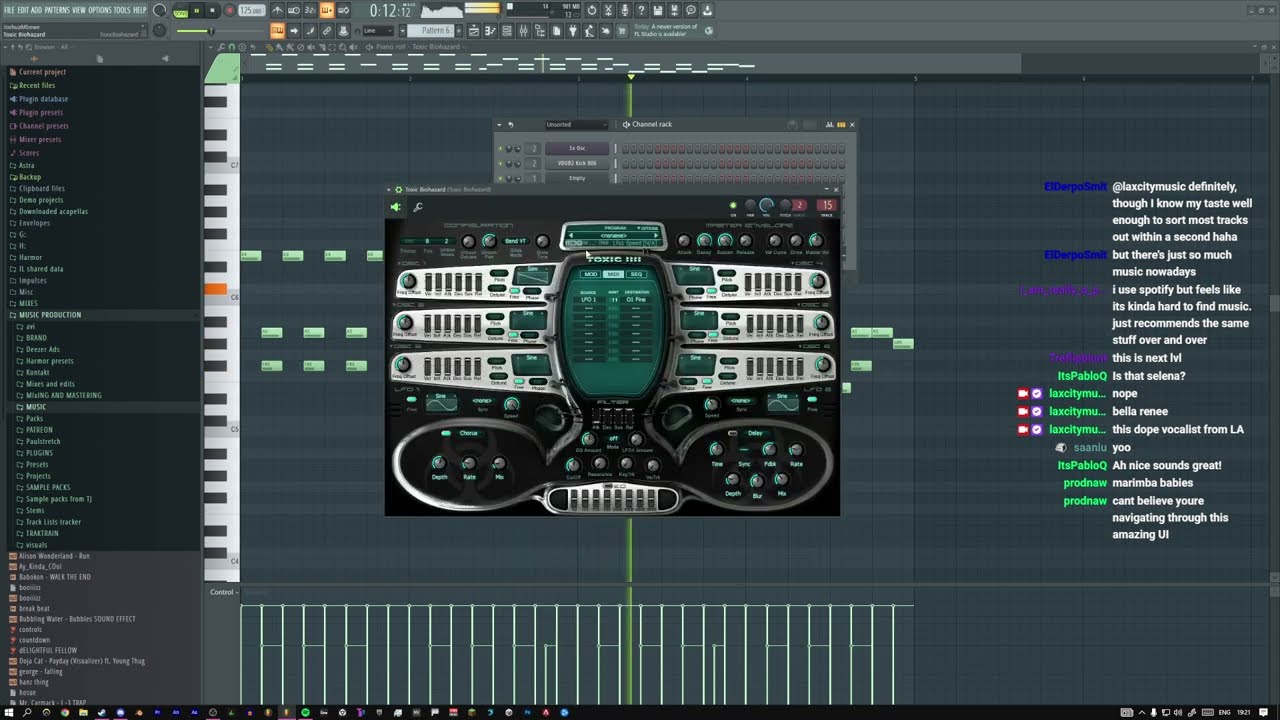This screenshot has width=1280, height=720.
Task: Open the Toxic Biohazard plugin options arrow menu
Action: [390, 189]
